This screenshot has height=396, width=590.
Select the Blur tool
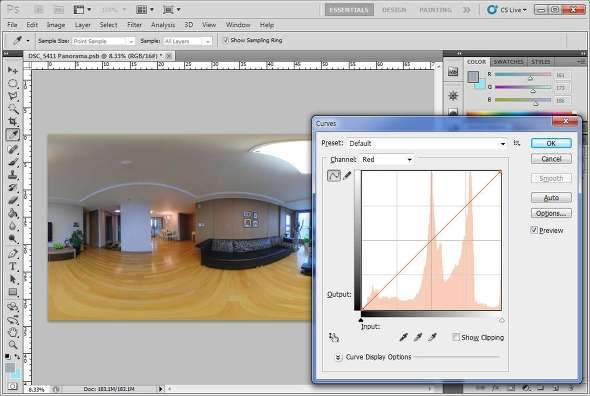tap(12, 226)
